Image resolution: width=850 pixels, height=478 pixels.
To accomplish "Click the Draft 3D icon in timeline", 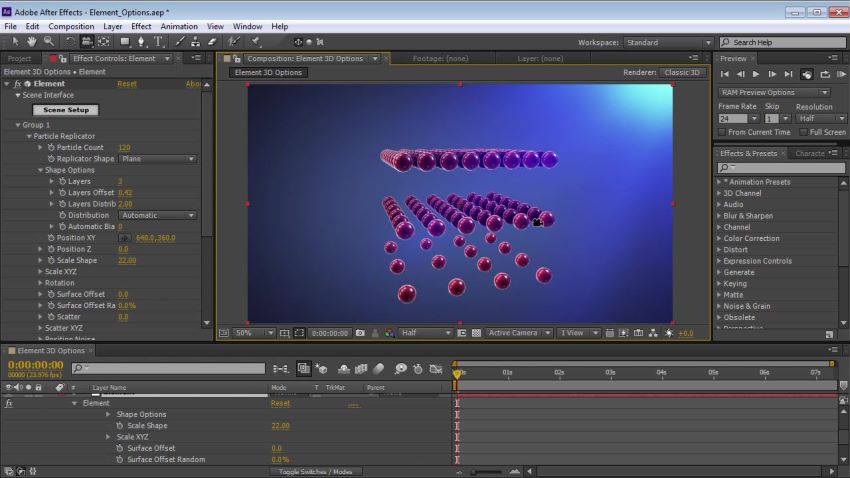I will 321,369.
